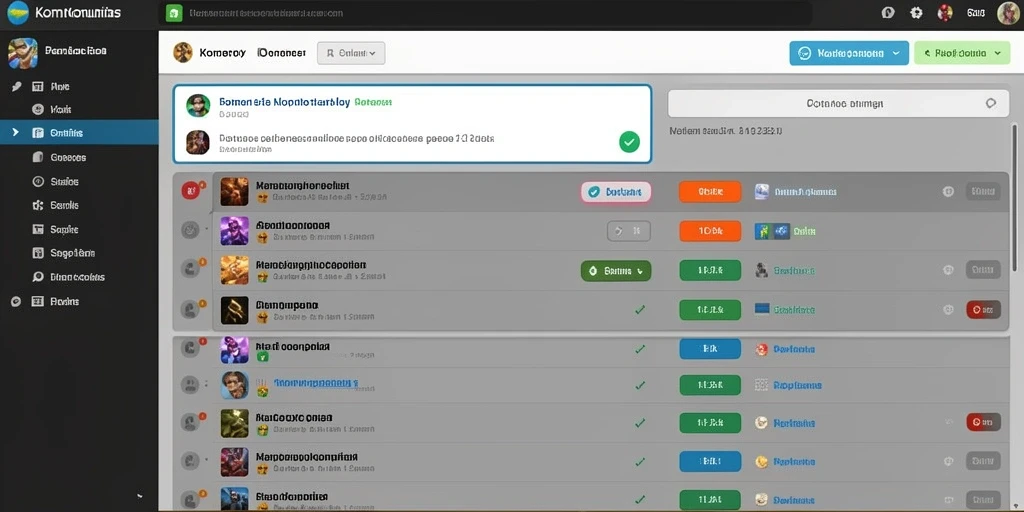Viewport: 1024px width, 512px height.
Task: Click the pink-outlined 'Bedsint' badge
Action: pos(616,191)
